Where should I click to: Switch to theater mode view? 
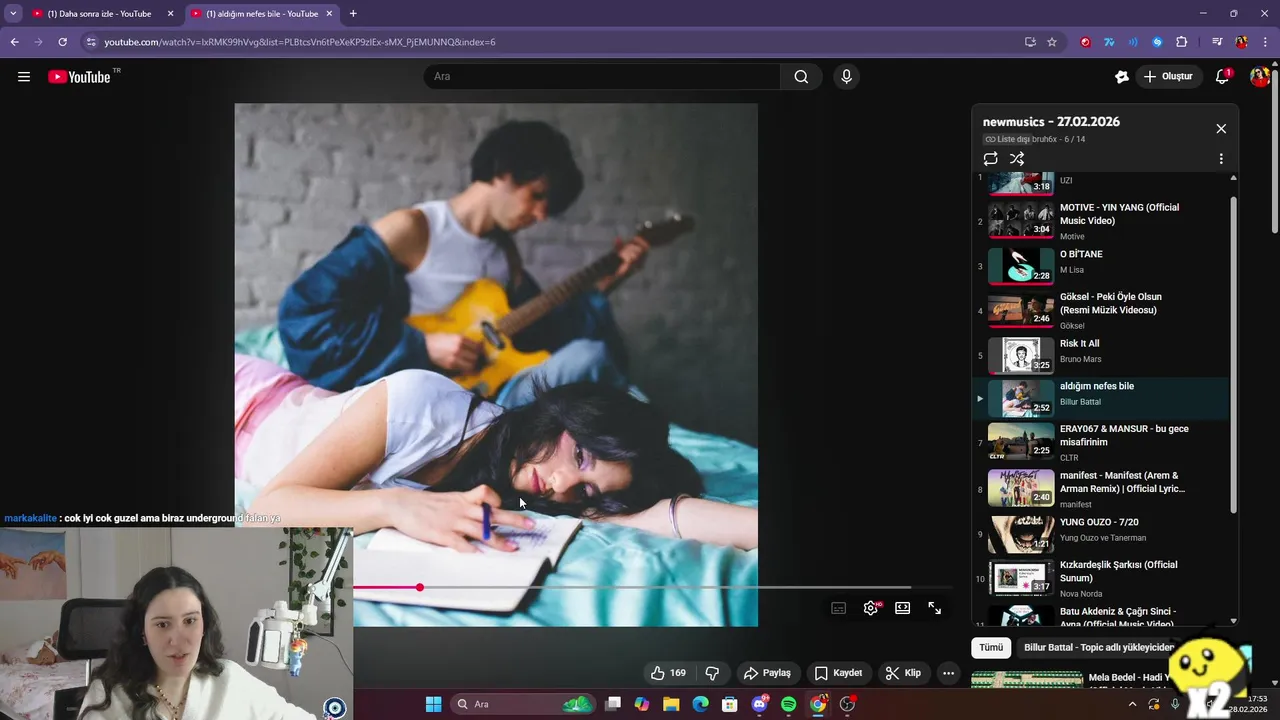[x=903, y=608]
